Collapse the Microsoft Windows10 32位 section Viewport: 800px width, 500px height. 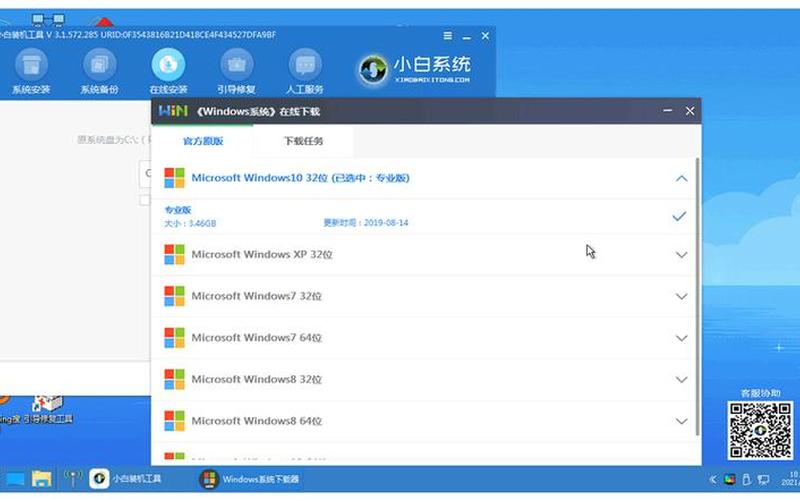click(681, 178)
